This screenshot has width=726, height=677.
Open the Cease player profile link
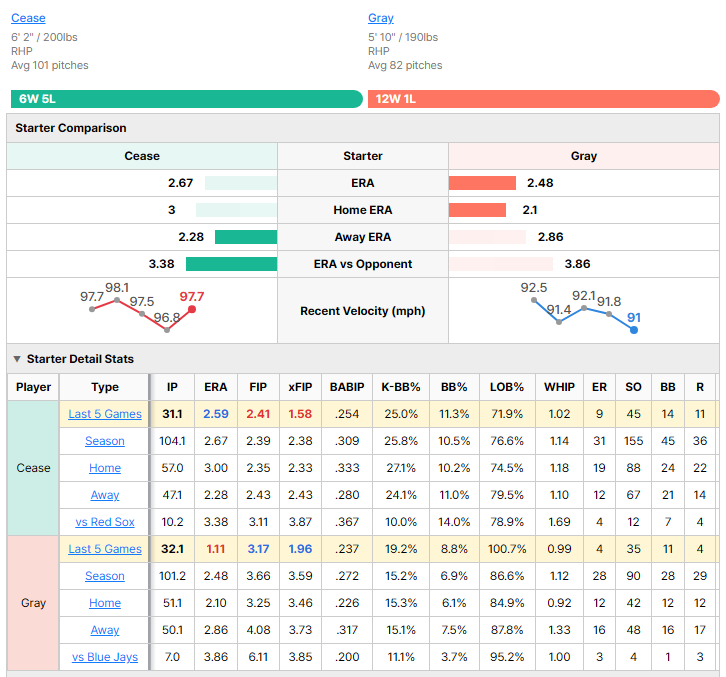coord(28,18)
